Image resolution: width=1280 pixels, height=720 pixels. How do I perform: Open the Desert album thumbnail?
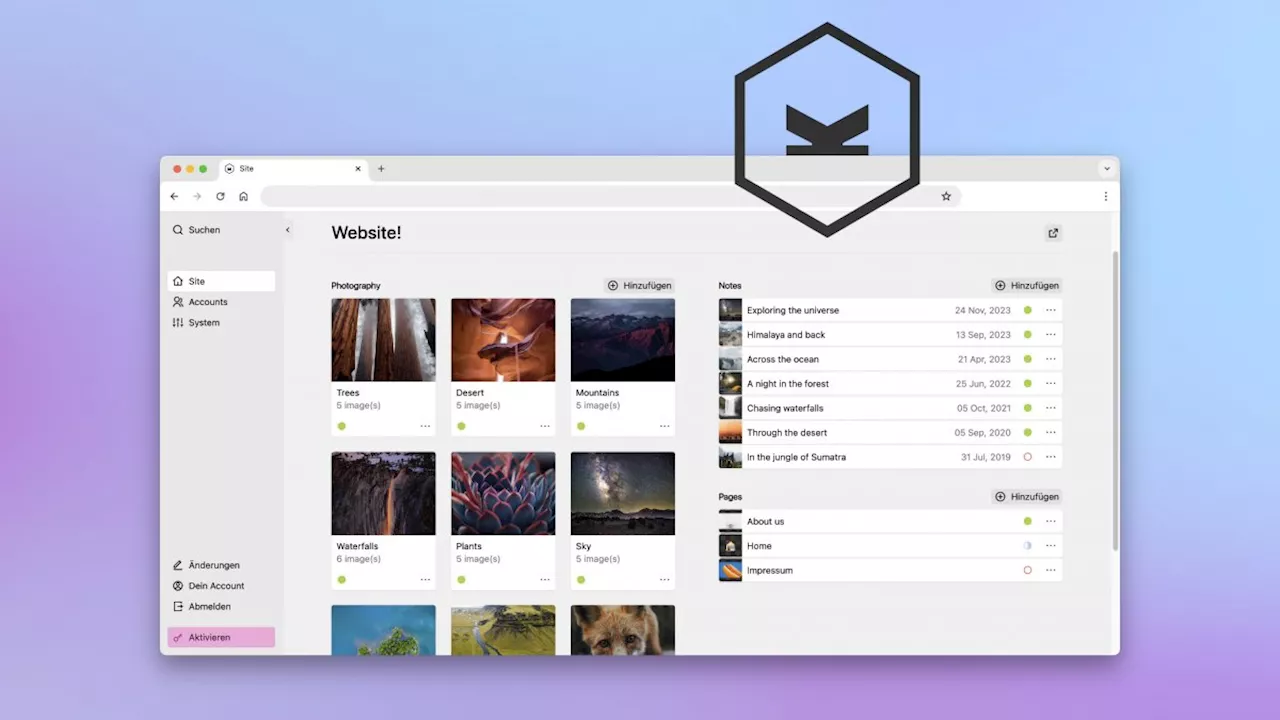(x=503, y=340)
